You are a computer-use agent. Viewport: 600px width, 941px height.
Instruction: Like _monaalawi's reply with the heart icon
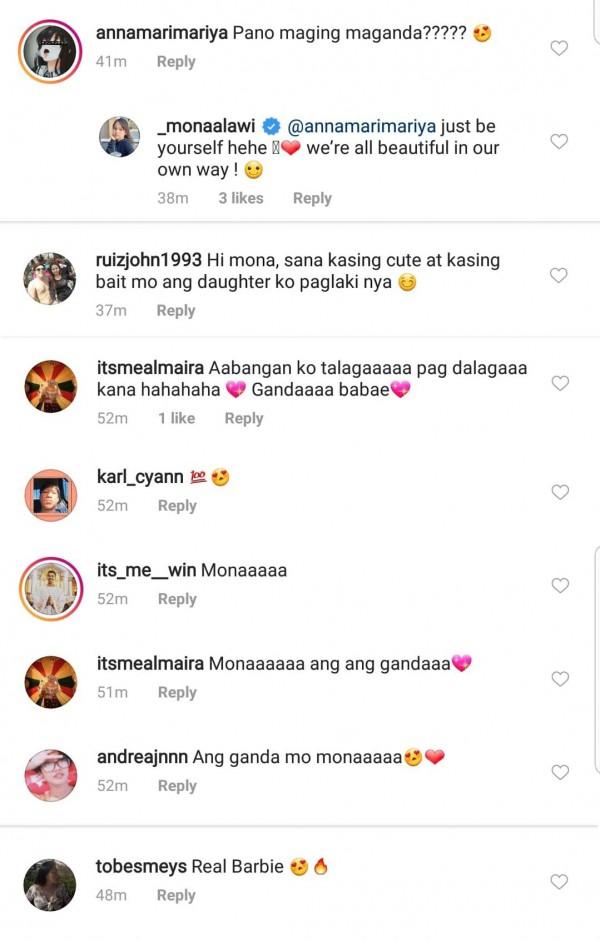tap(559, 142)
